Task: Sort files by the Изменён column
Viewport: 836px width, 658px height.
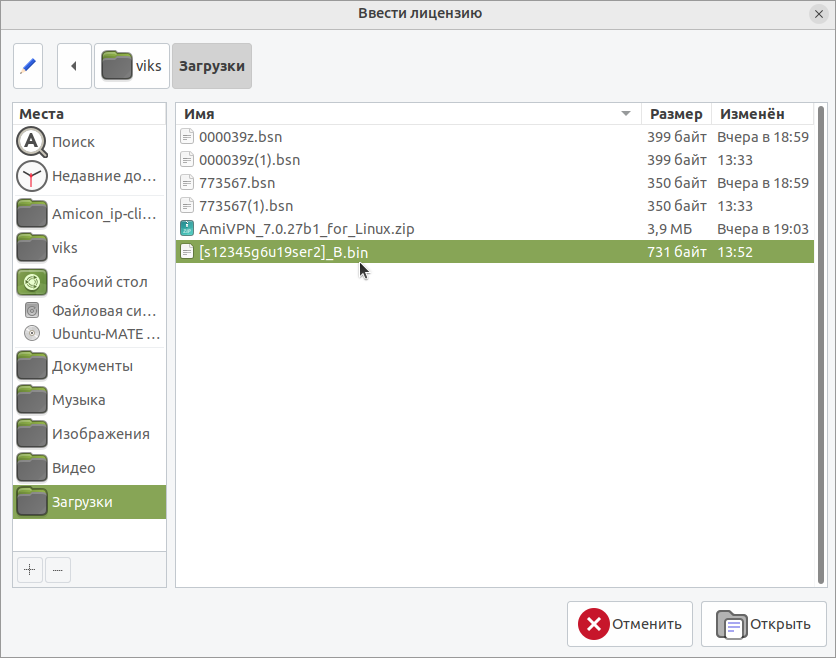Action: click(760, 114)
